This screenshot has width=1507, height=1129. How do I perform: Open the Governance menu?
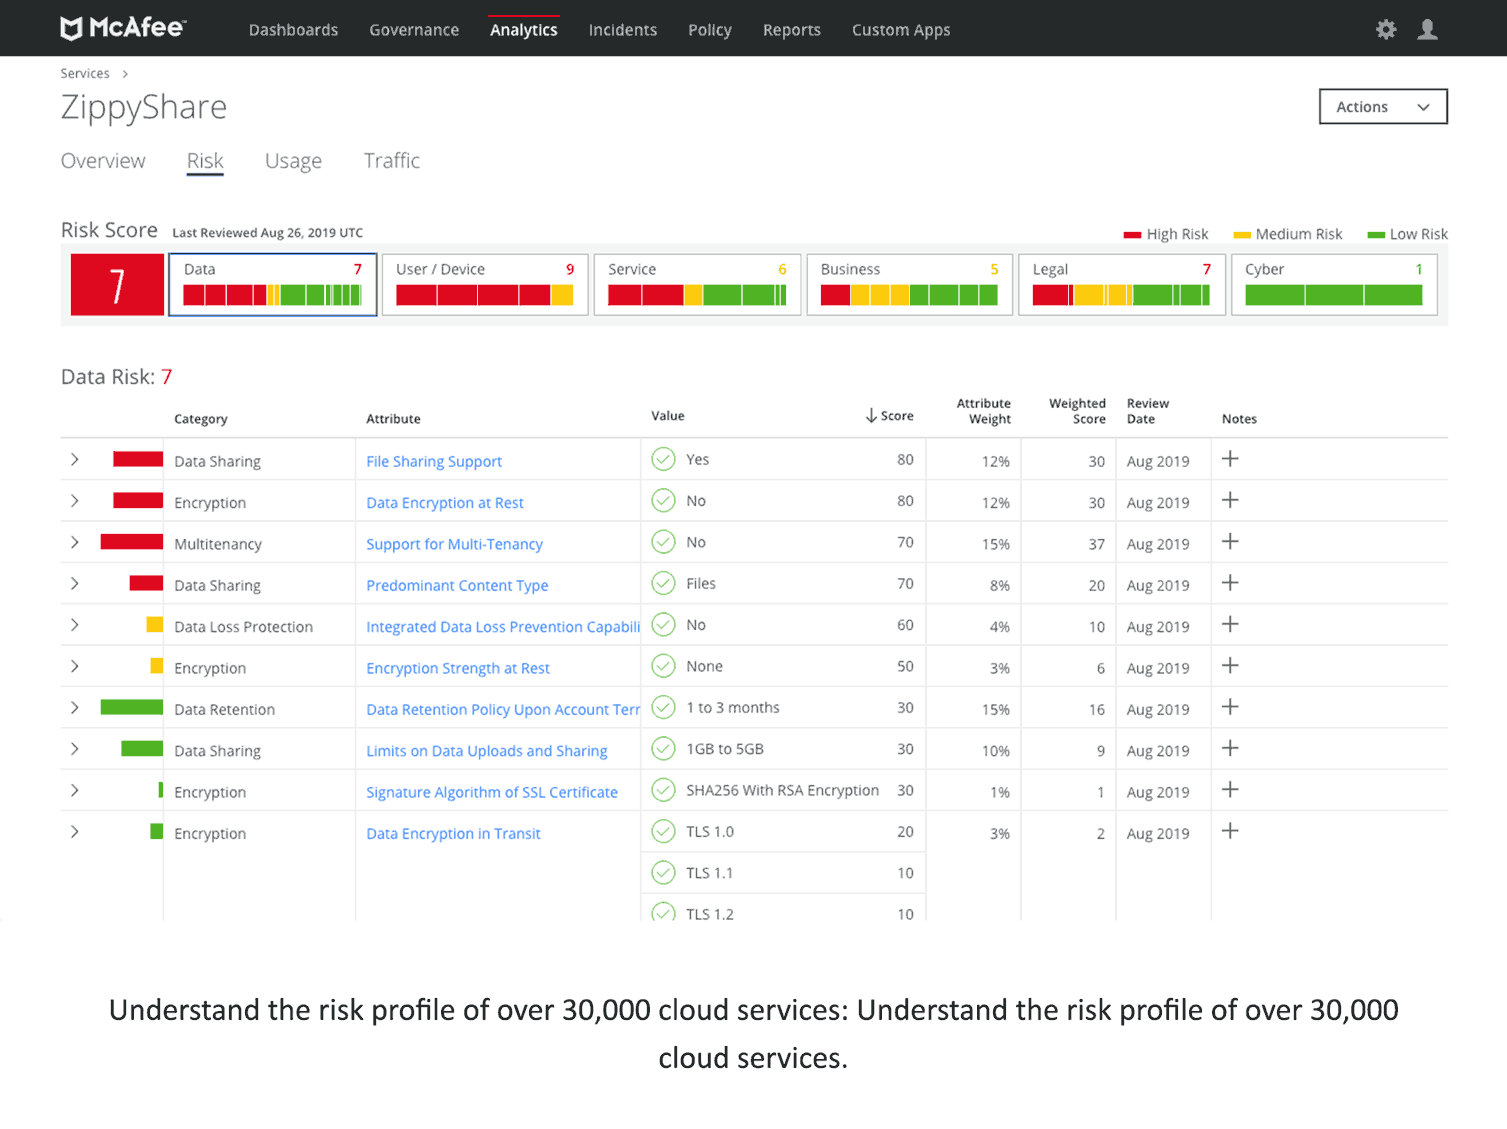tap(414, 30)
